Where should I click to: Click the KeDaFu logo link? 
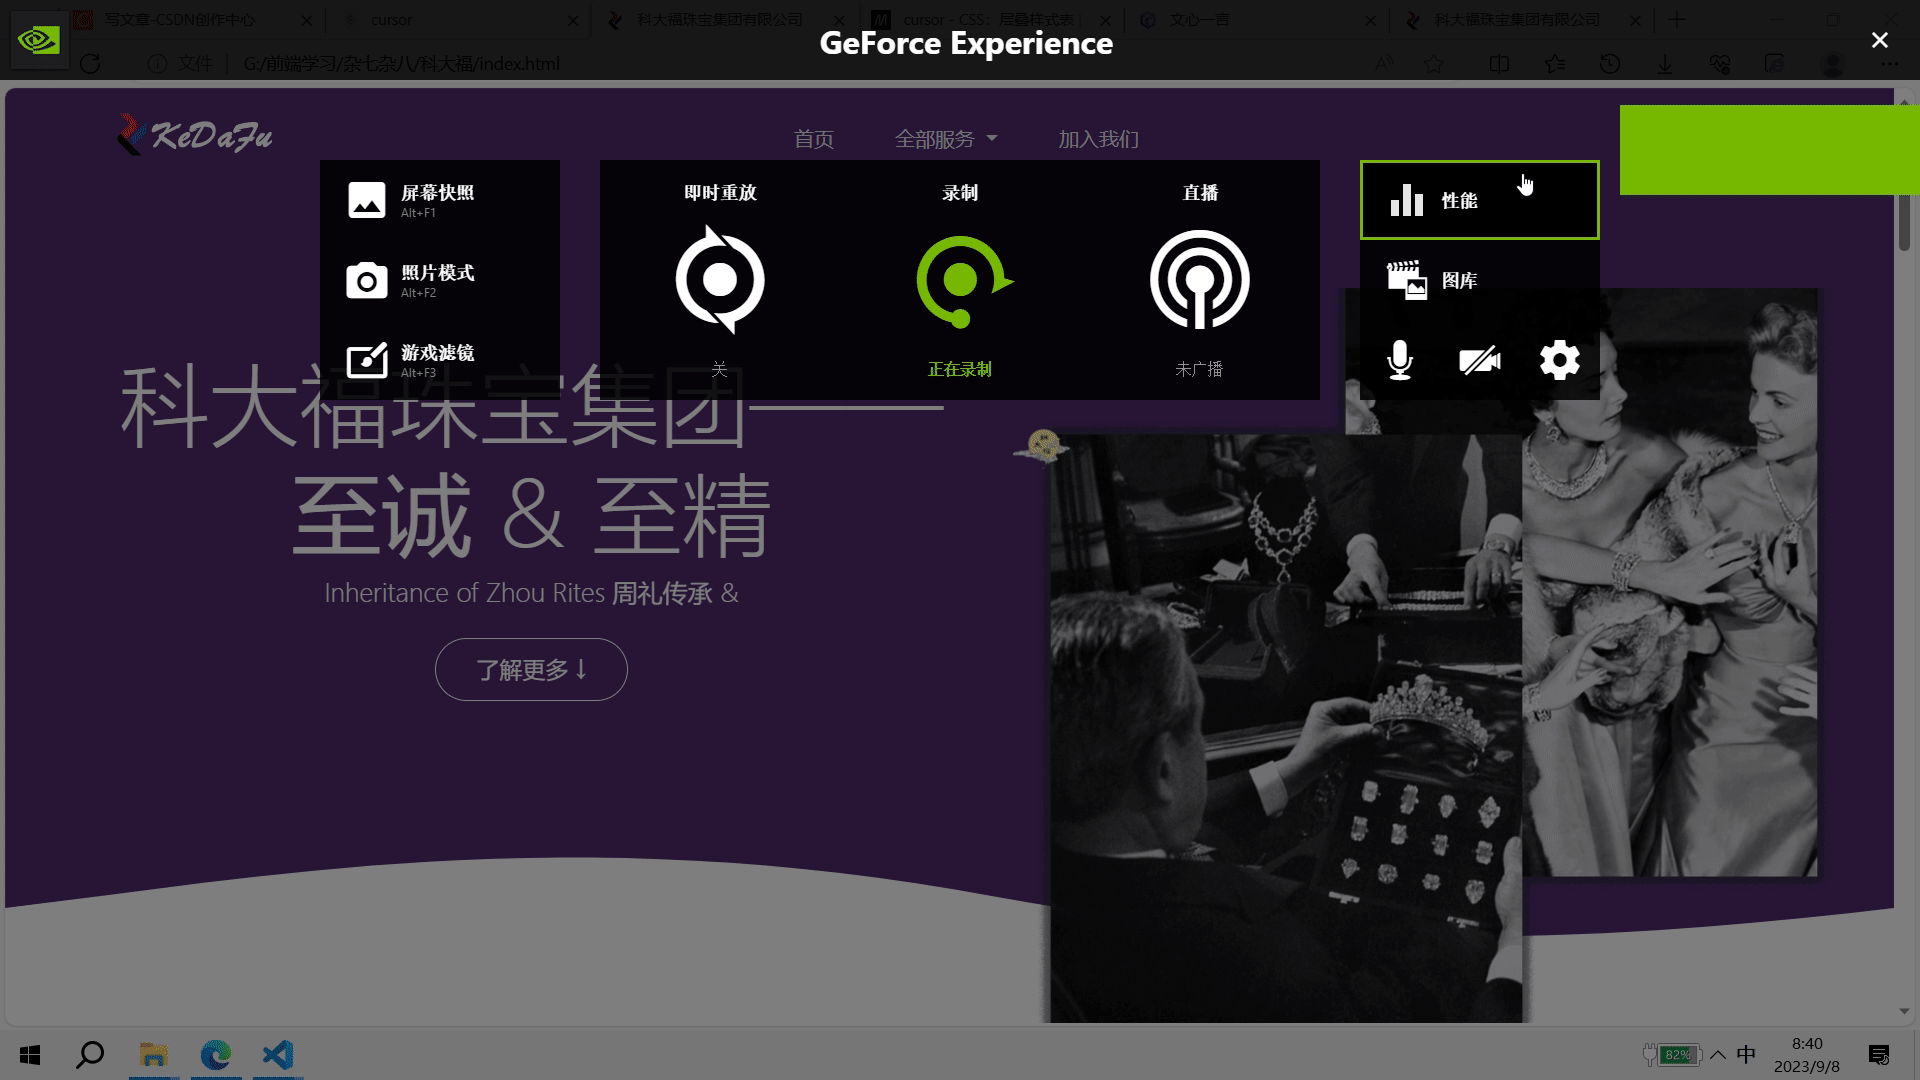[195, 135]
